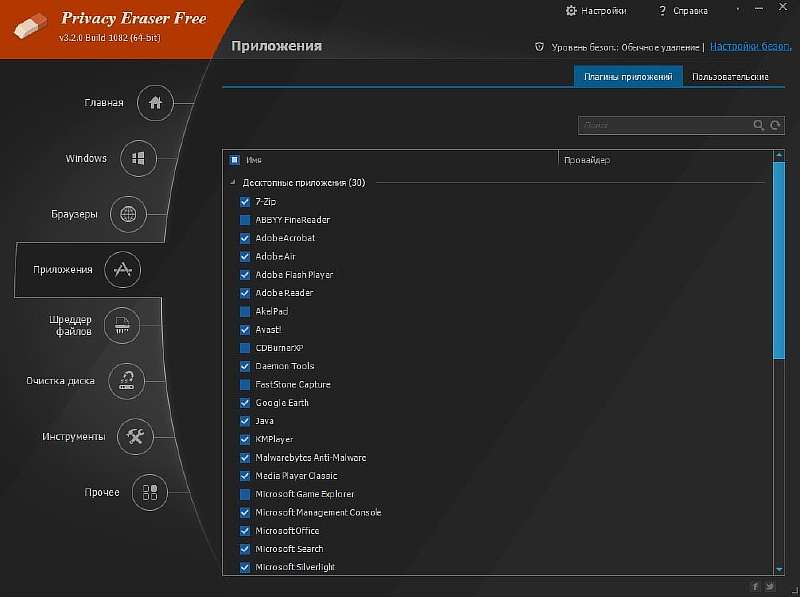Open the Справка help menu
The image size is (800, 597).
click(683, 11)
